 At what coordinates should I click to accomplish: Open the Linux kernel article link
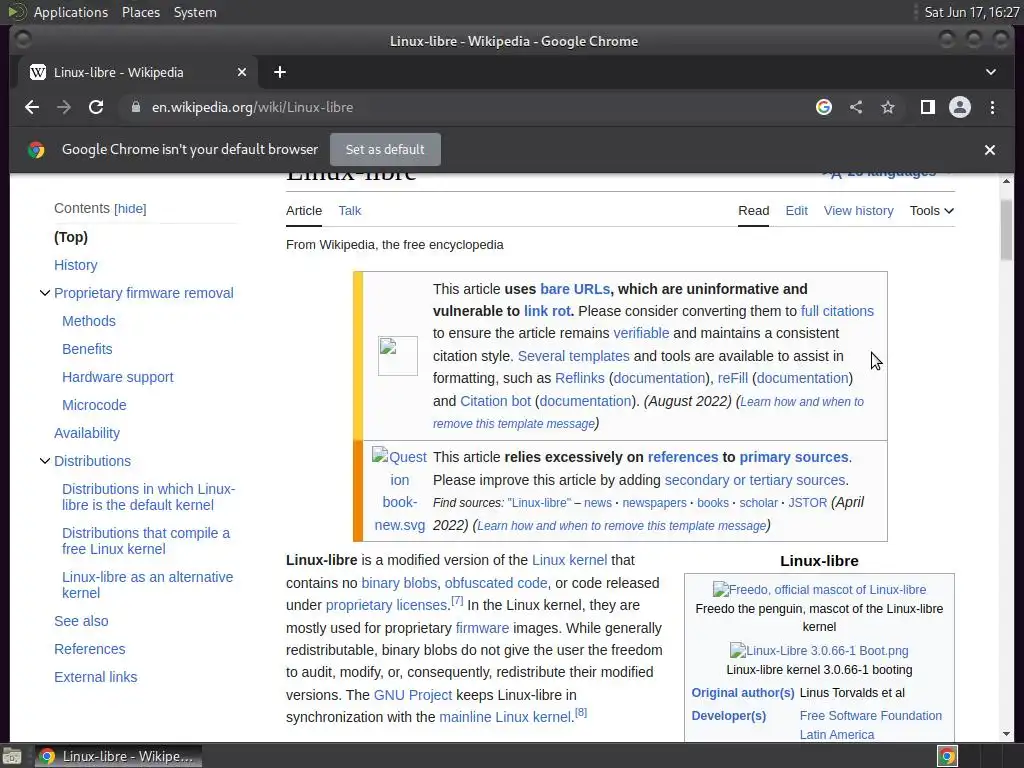tap(569, 560)
